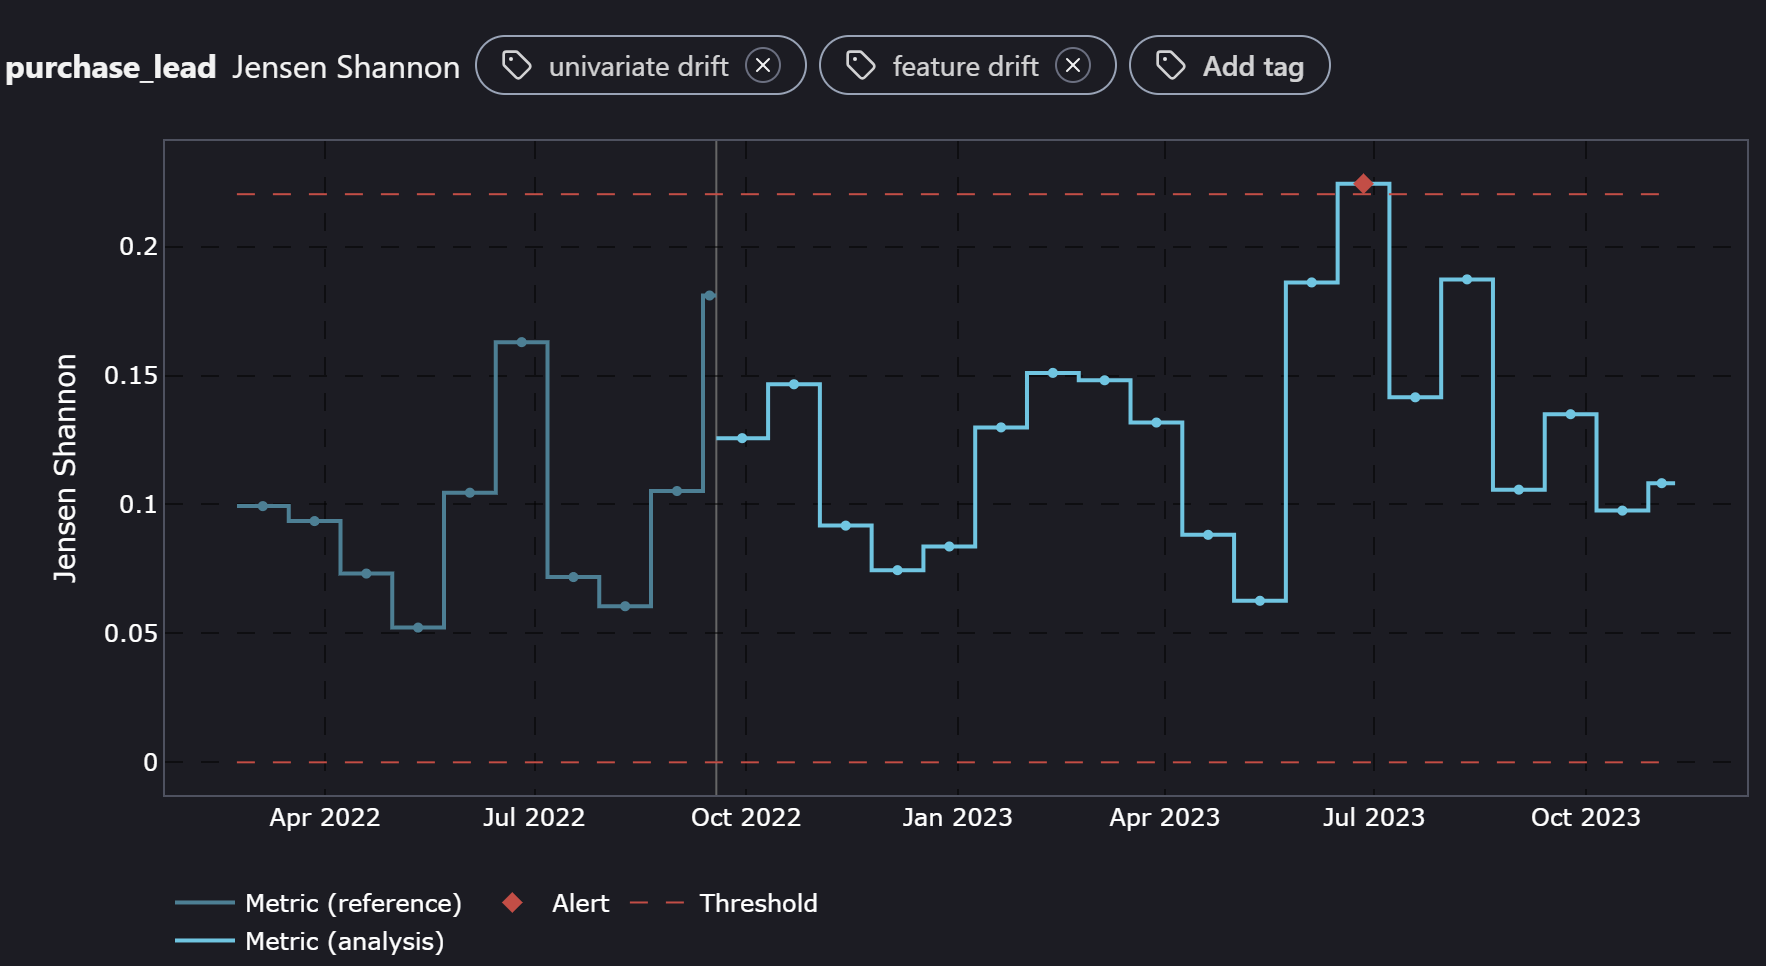Click the 0.15 y-axis tick label
1766x966 pixels.
tap(131, 375)
